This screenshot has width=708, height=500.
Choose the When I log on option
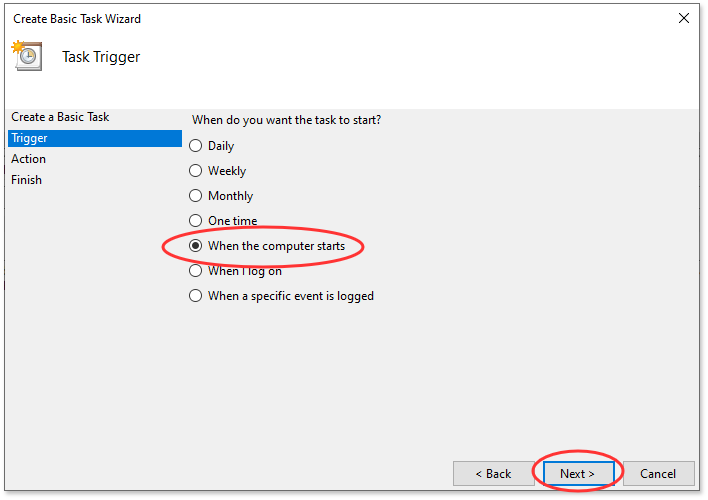pos(196,271)
